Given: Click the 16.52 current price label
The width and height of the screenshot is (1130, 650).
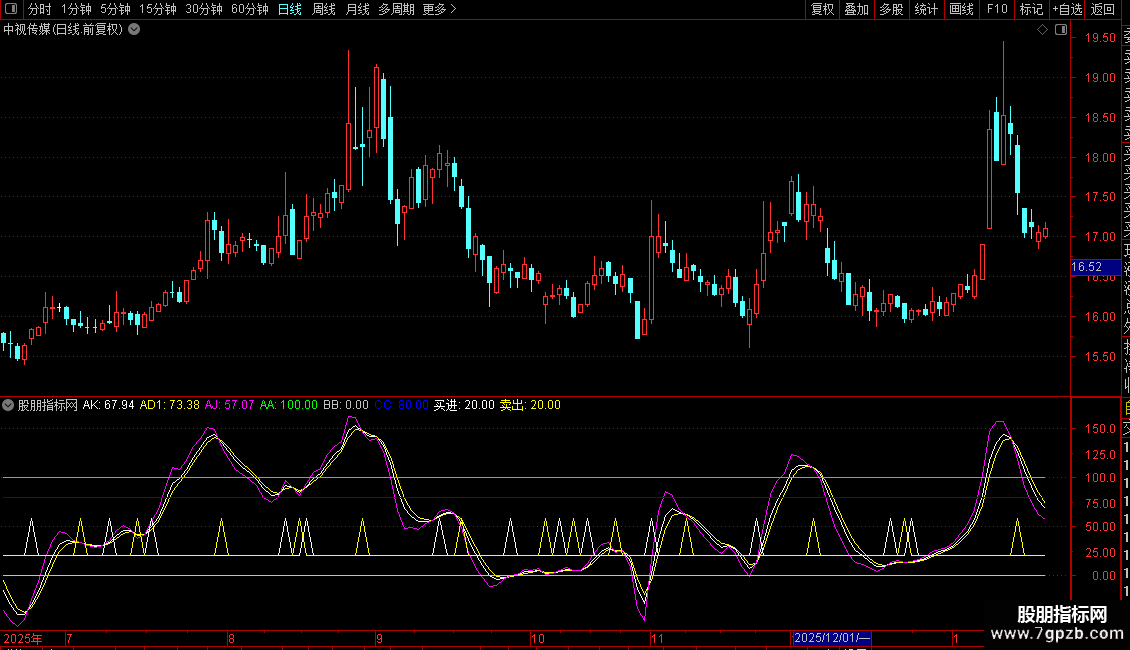Looking at the screenshot, I should tap(1086, 267).
